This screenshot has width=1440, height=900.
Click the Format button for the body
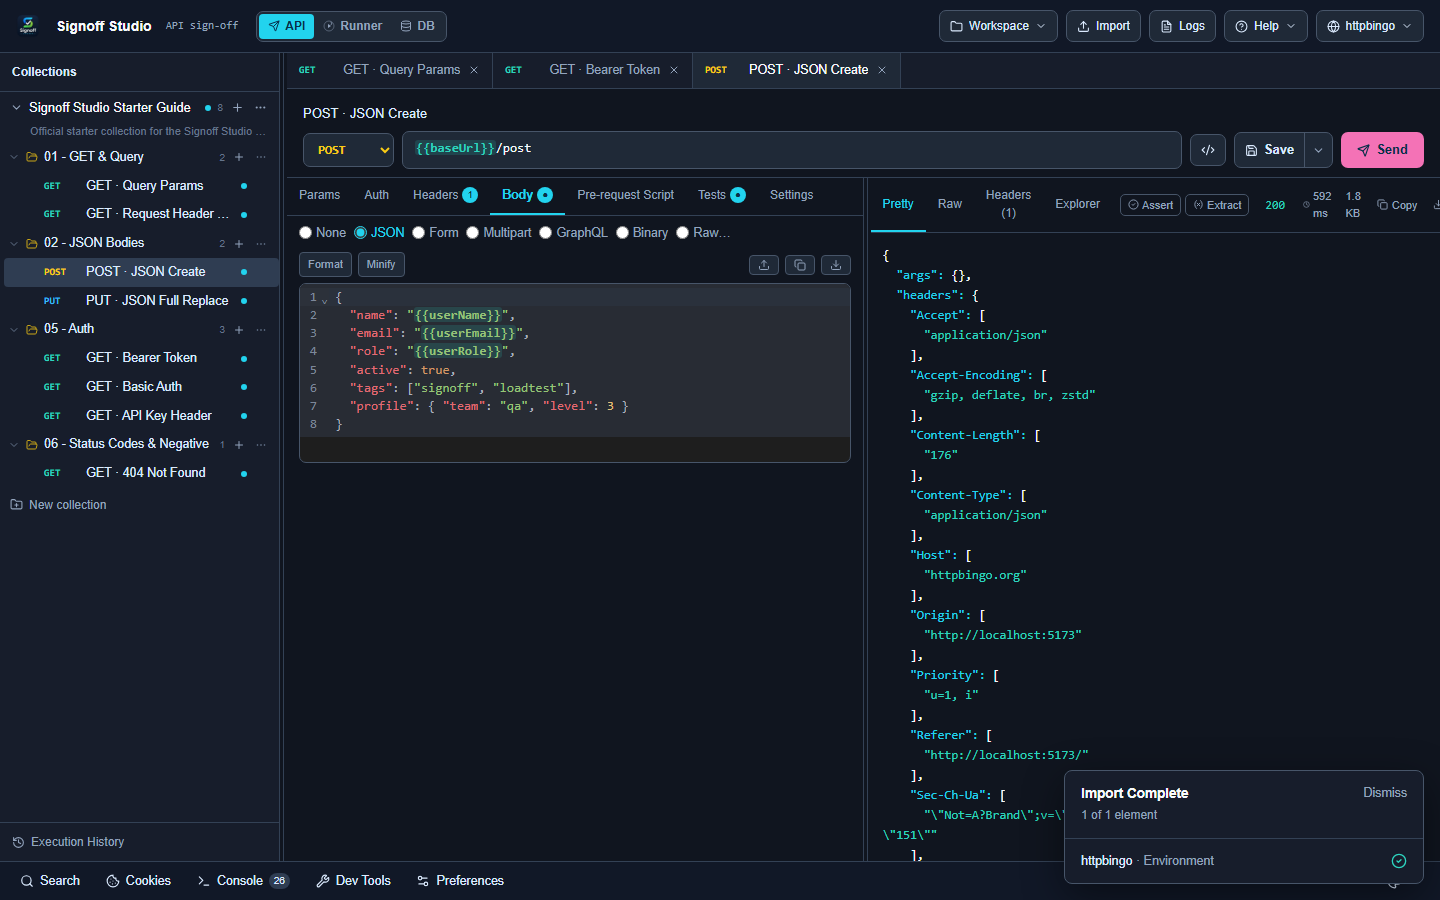pyautogui.click(x=326, y=265)
